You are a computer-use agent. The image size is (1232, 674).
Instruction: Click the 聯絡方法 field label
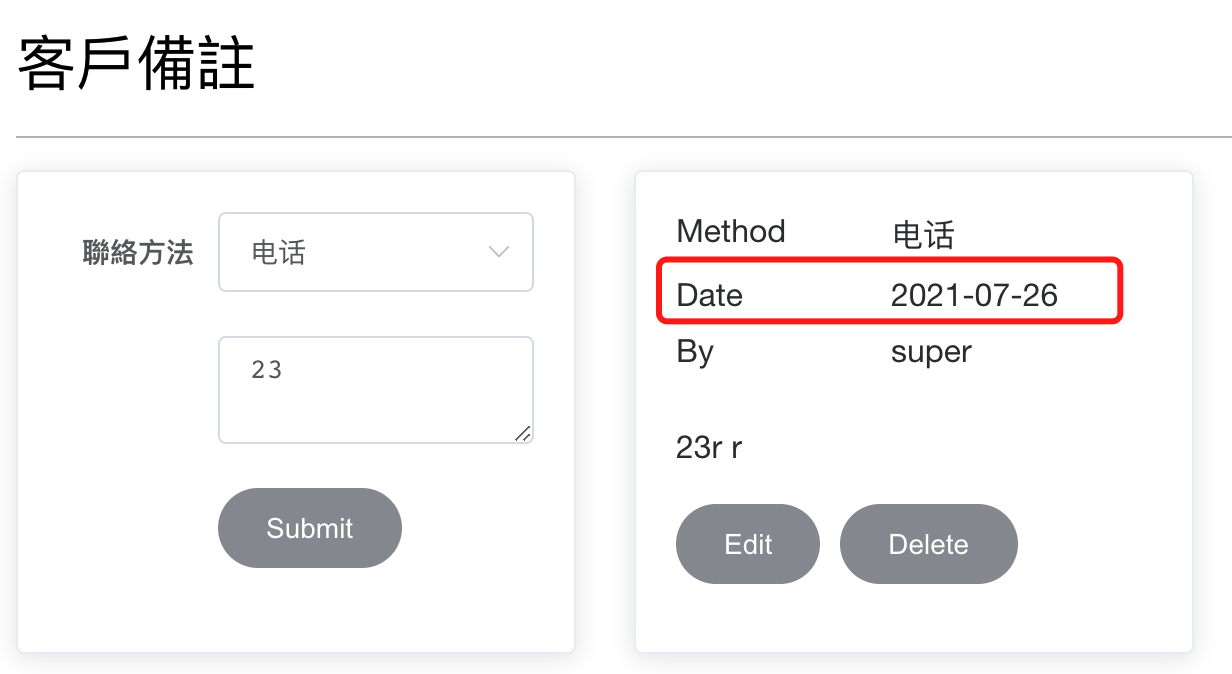coord(137,253)
